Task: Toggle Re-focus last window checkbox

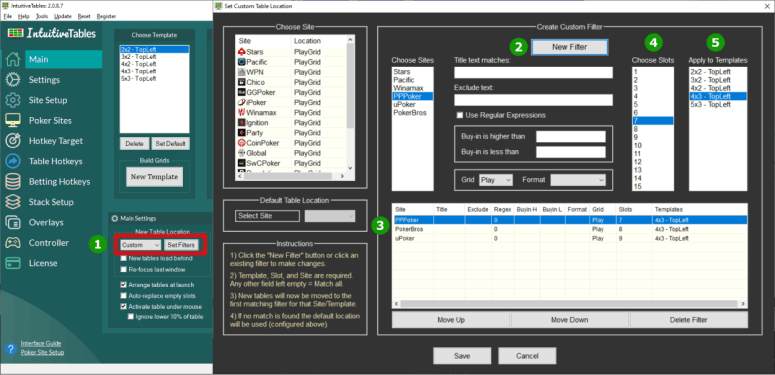Action: tap(124, 269)
